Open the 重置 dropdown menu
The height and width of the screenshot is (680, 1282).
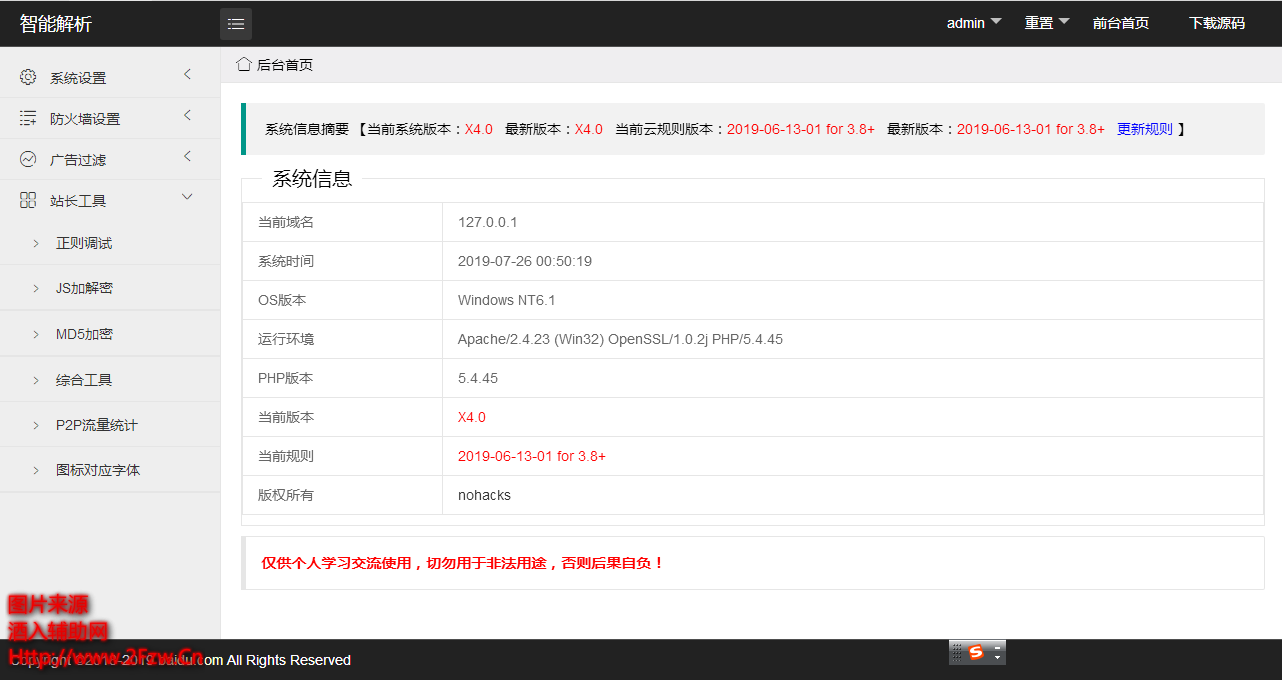[x=1046, y=23]
